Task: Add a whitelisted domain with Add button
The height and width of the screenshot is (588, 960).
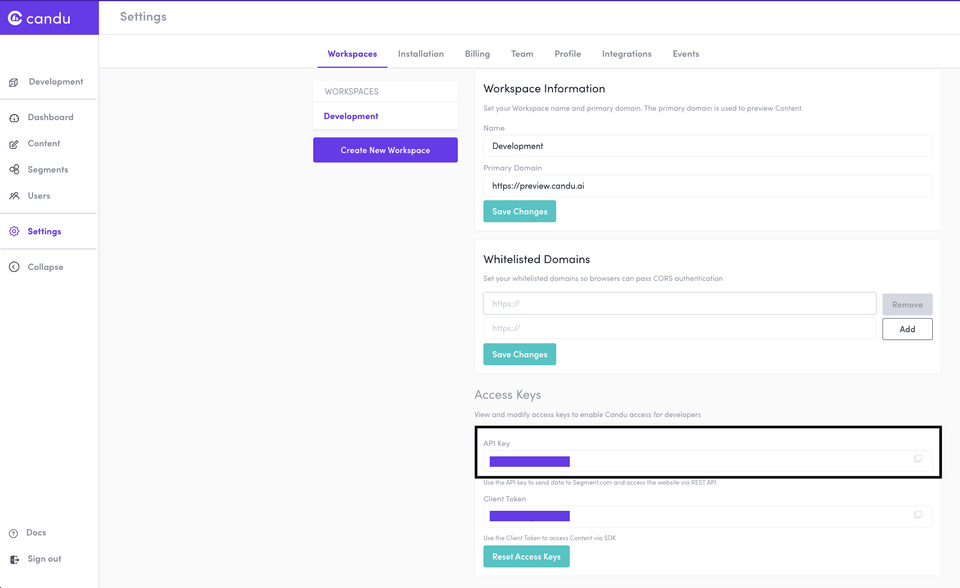Action: [907, 329]
